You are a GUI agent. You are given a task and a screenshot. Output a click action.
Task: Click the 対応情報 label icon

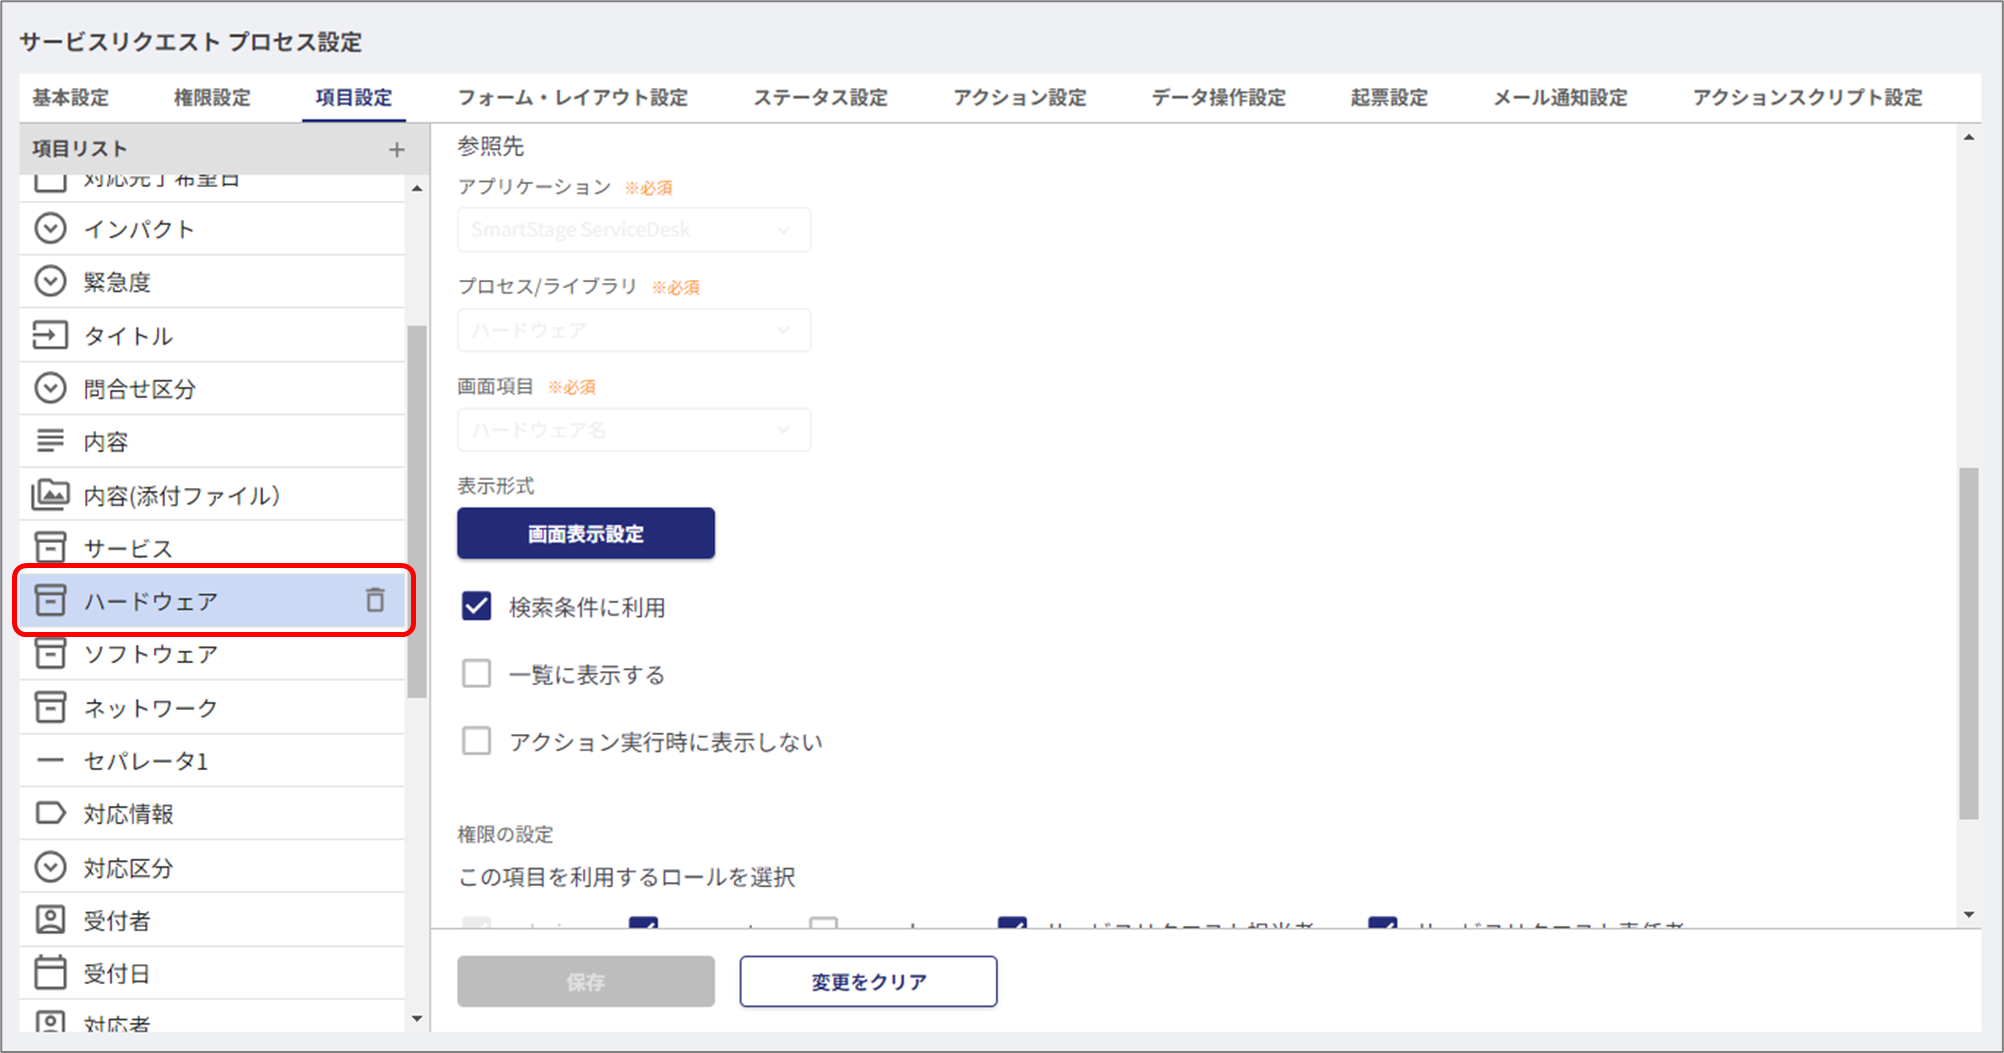[x=50, y=813]
